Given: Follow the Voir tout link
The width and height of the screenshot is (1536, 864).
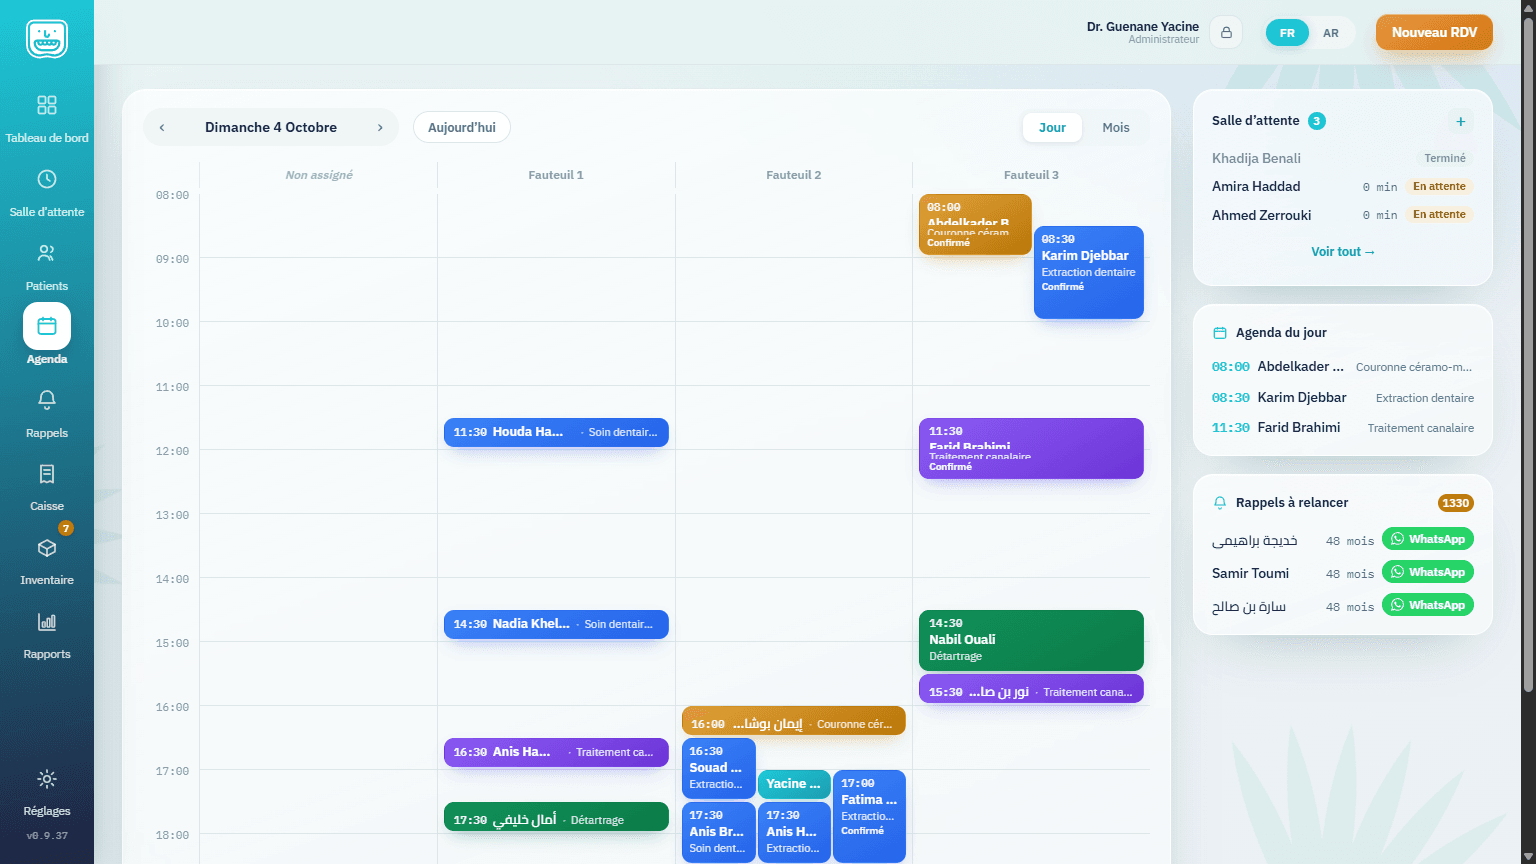Looking at the screenshot, I should (x=1343, y=252).
